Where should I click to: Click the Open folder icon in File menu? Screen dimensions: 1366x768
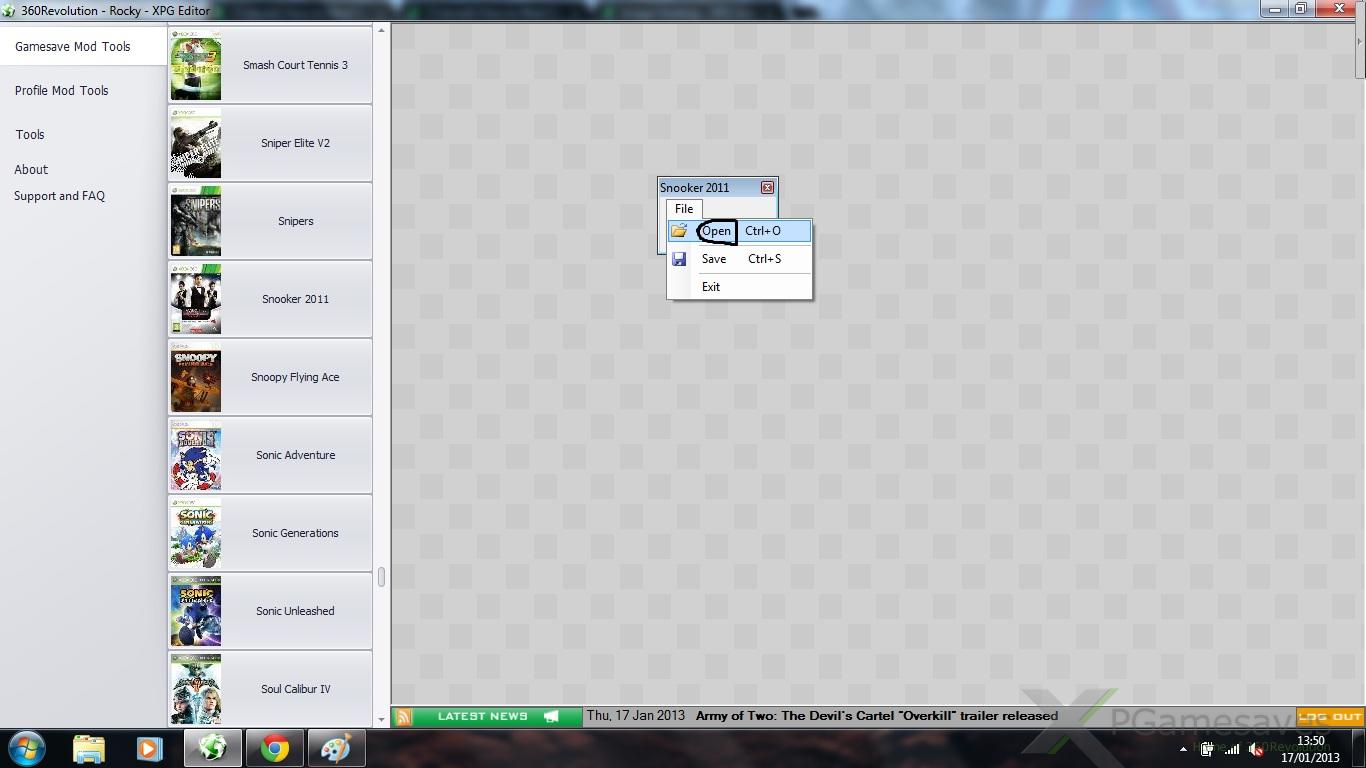point(679,231)
